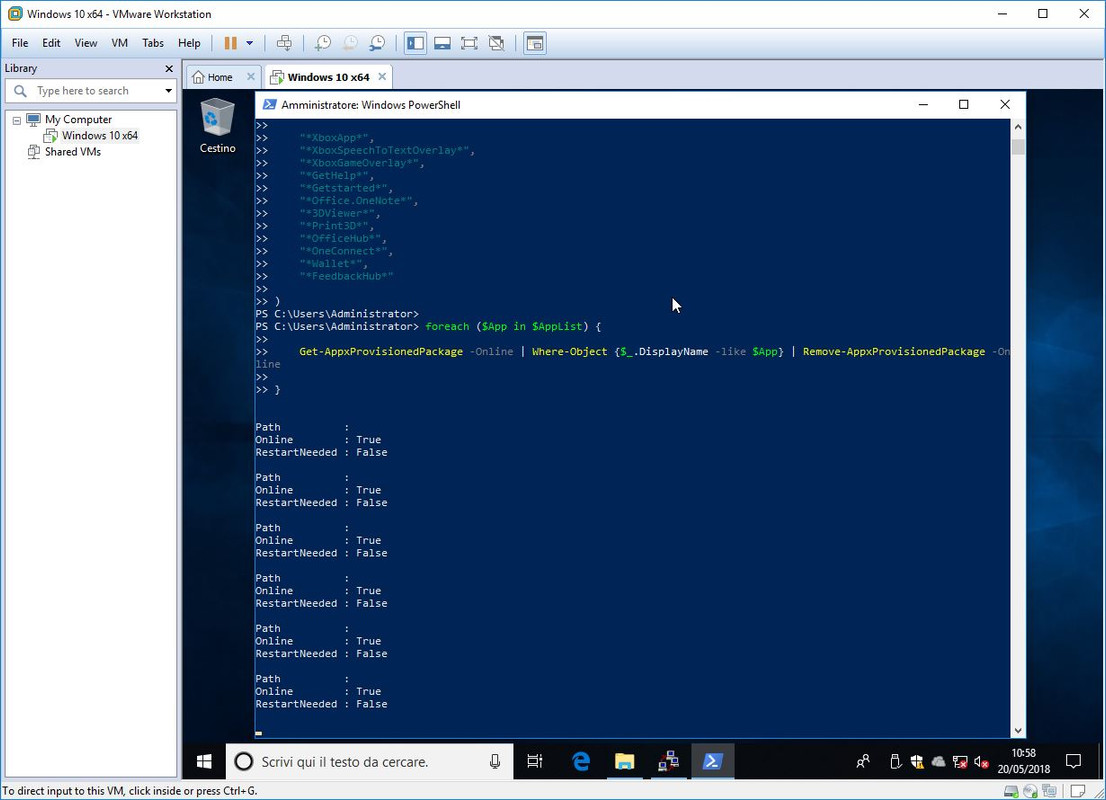
Task: Click the PowerShell window title icon
Action: 269,104
